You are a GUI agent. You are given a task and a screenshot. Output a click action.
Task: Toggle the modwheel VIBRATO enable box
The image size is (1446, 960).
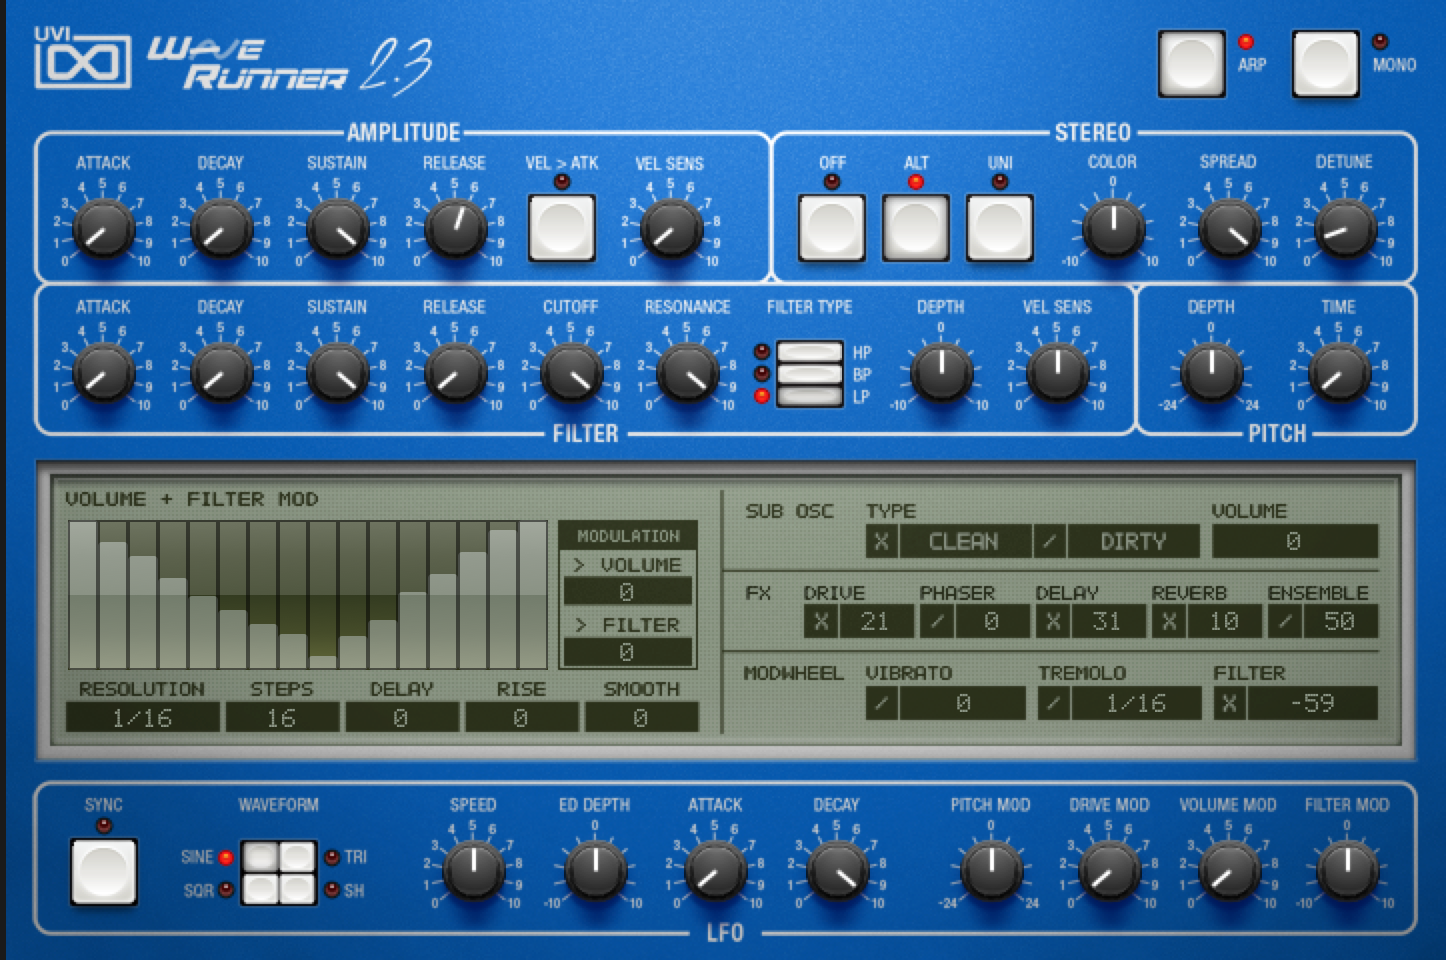881,703
